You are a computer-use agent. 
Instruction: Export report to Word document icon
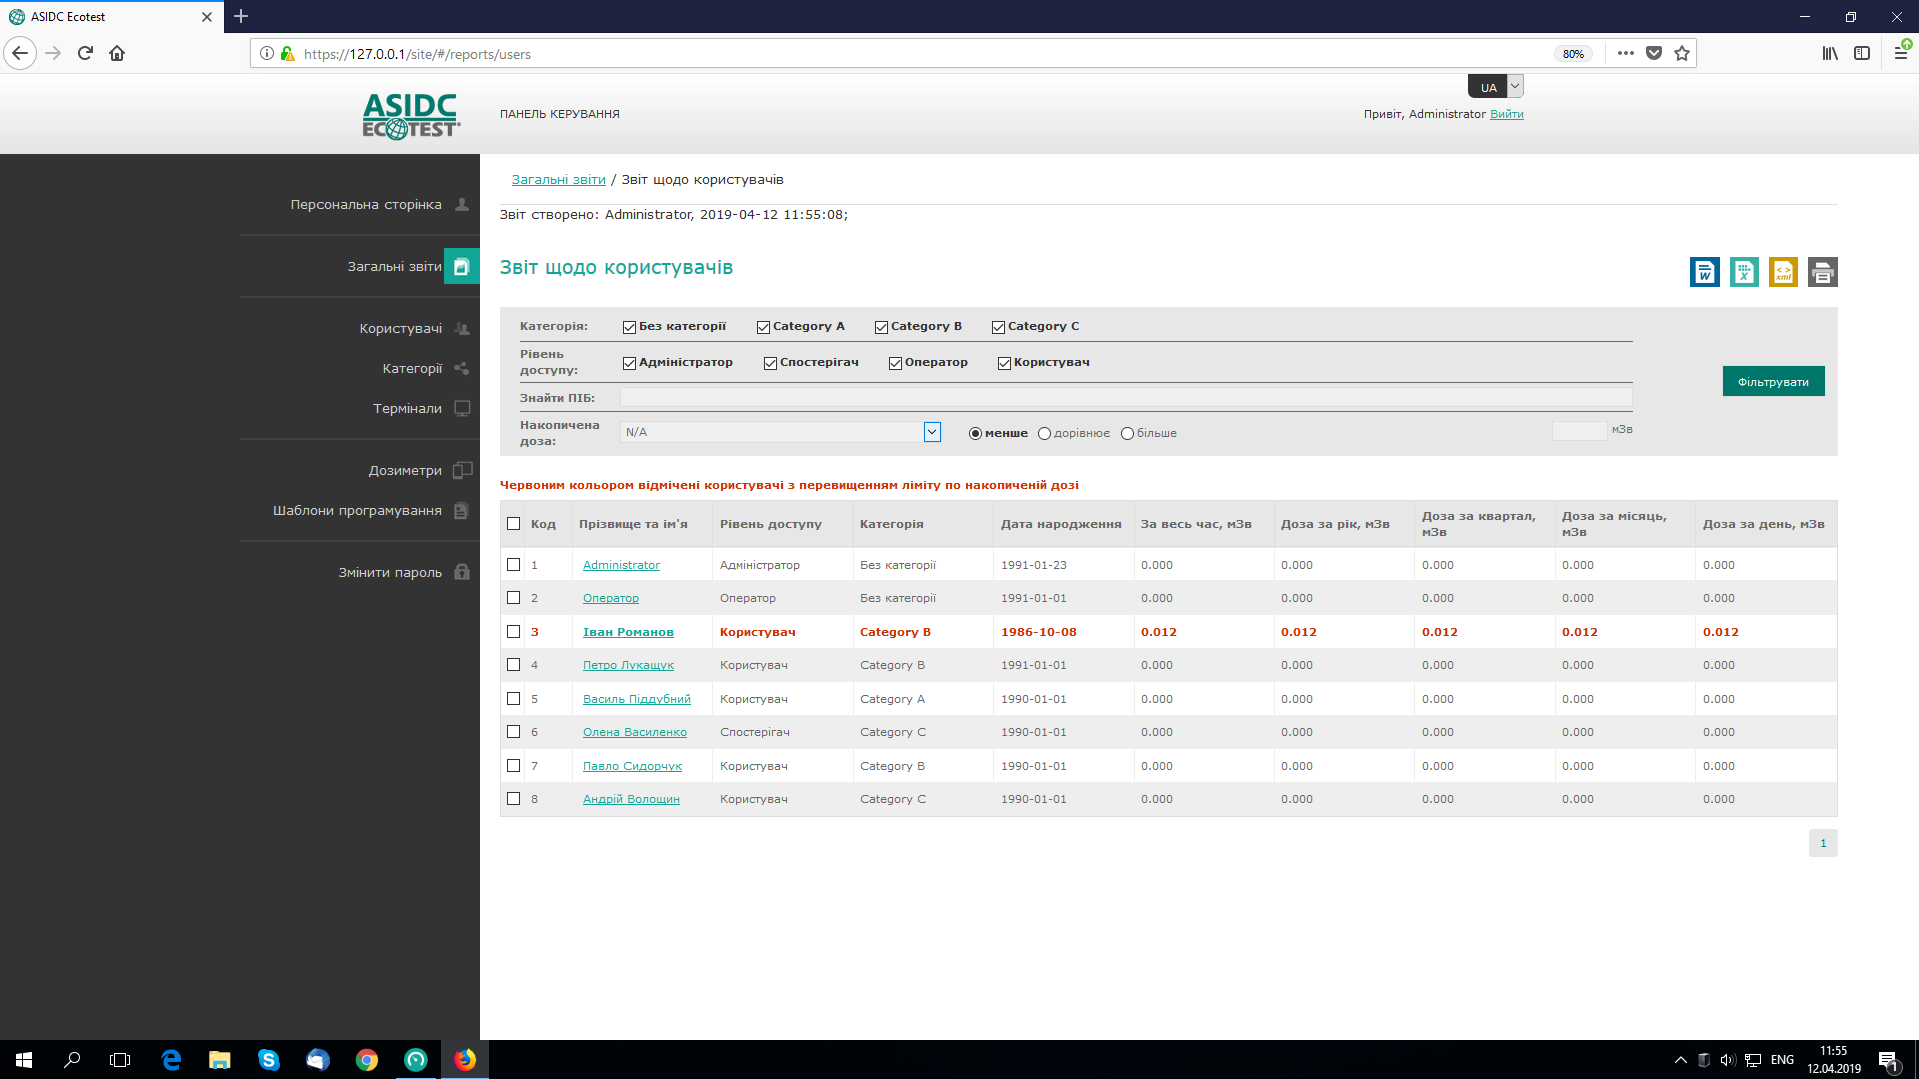point(1704,272)
